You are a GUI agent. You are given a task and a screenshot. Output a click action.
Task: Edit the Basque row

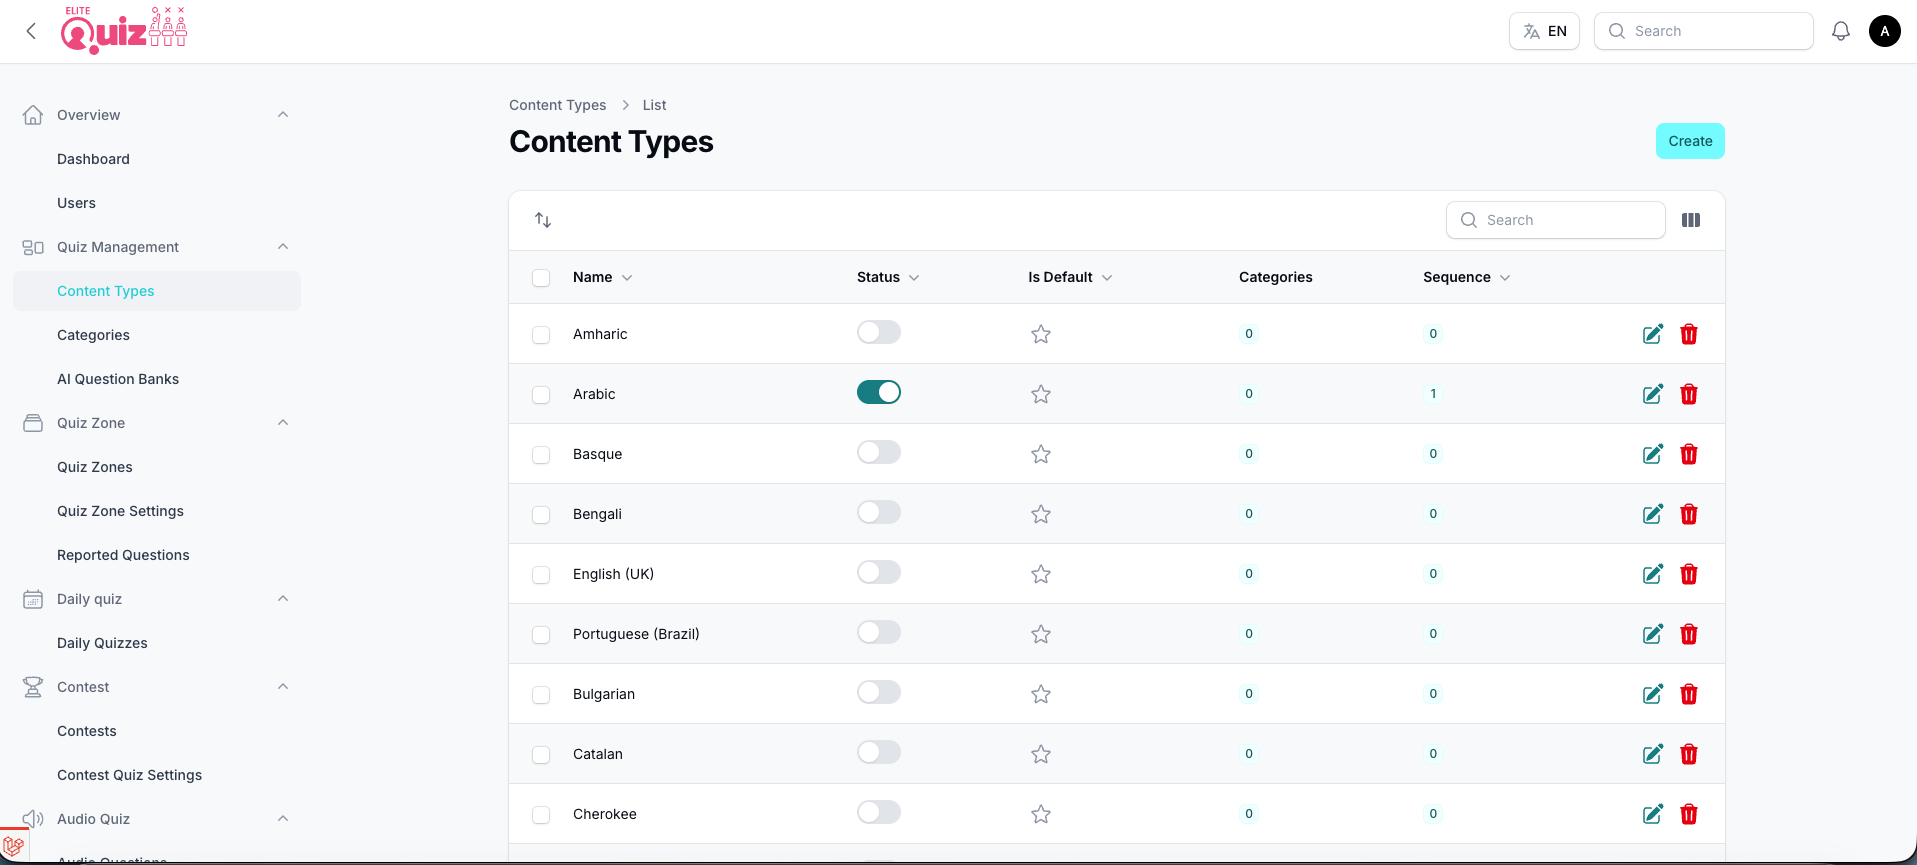coord(1653,454)
